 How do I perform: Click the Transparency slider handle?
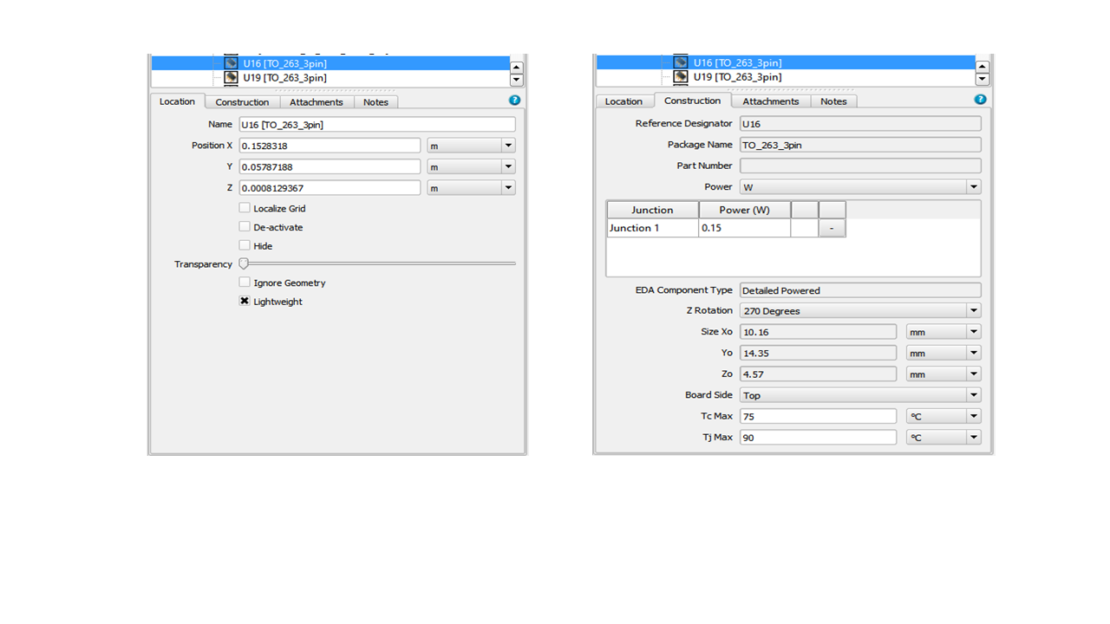[x=243, y=264]
